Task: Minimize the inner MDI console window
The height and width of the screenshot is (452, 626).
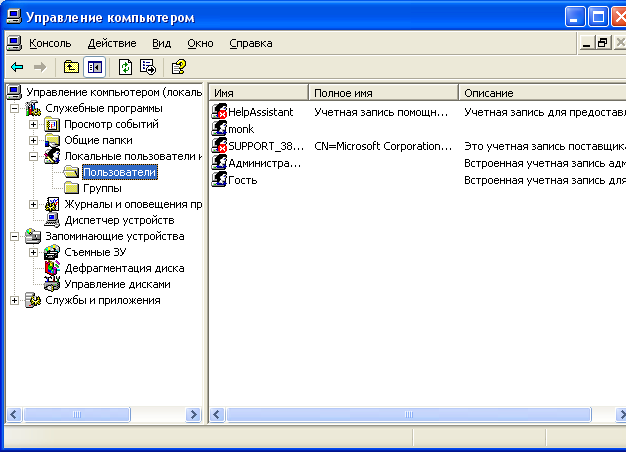Action: tap(586, 43)
